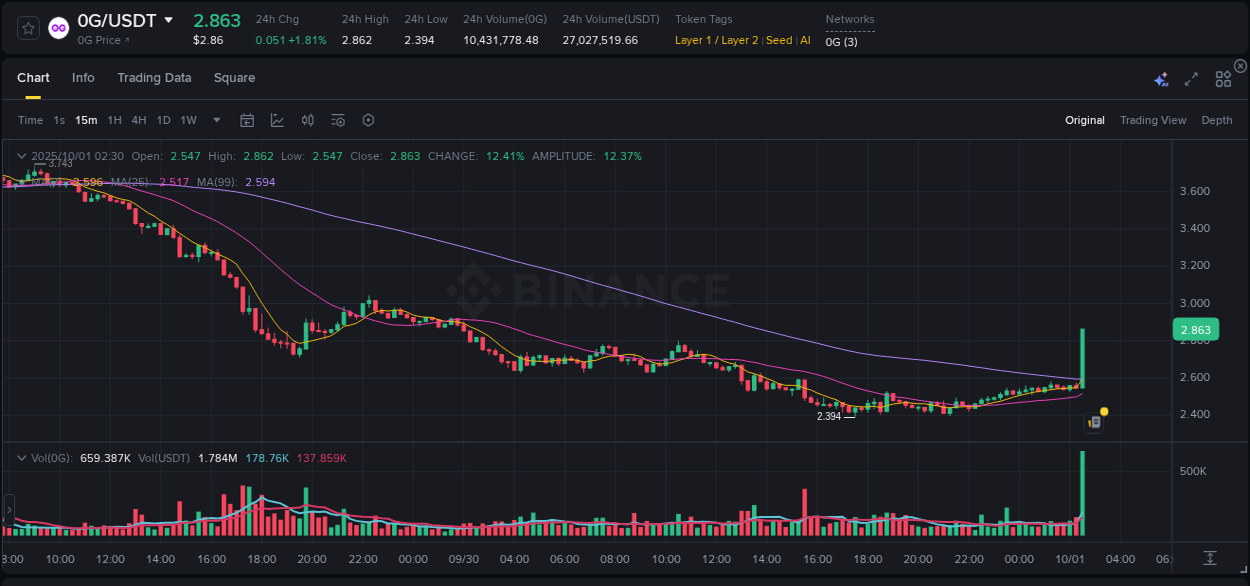Add 0G/USDT to favorites with star icon

click(x=27, y=27)
